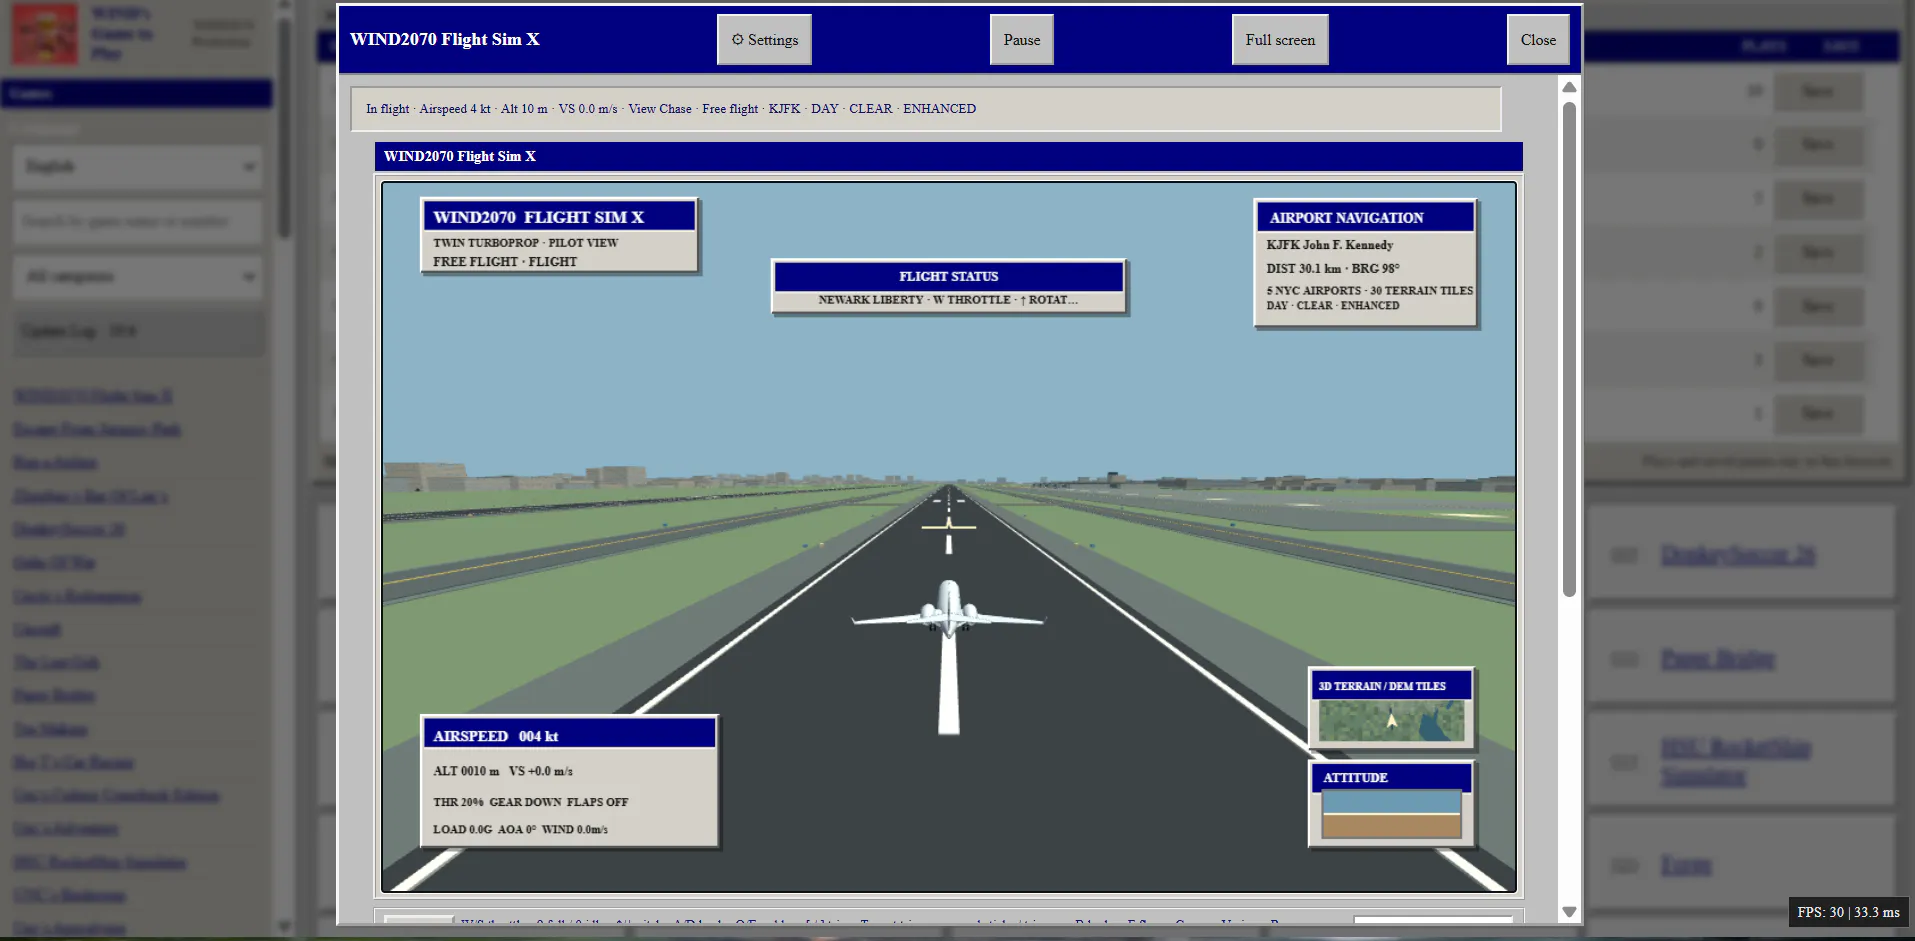Viewport: 1915px width, 941px height.
Task: Click the 'TWIN TURBOPROP · PILOT VIEW' text
Action: [525, 243]
